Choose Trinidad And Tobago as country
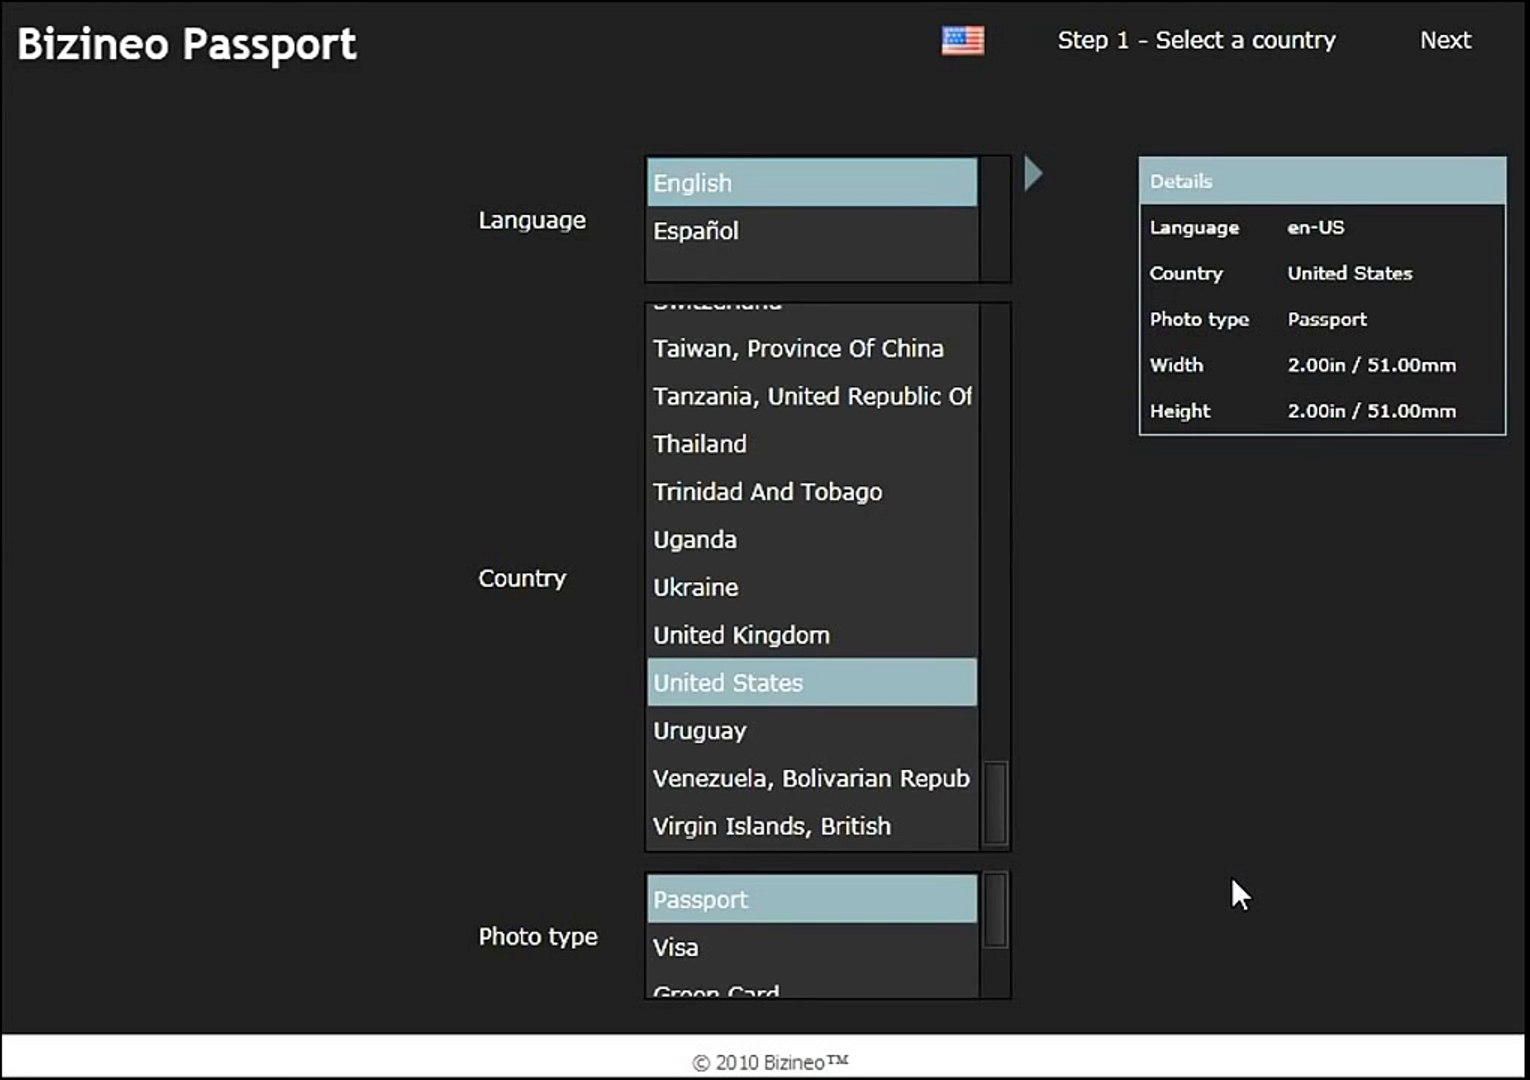The height and width of the screenshot is (1080, 1530). tap(812, 492)
